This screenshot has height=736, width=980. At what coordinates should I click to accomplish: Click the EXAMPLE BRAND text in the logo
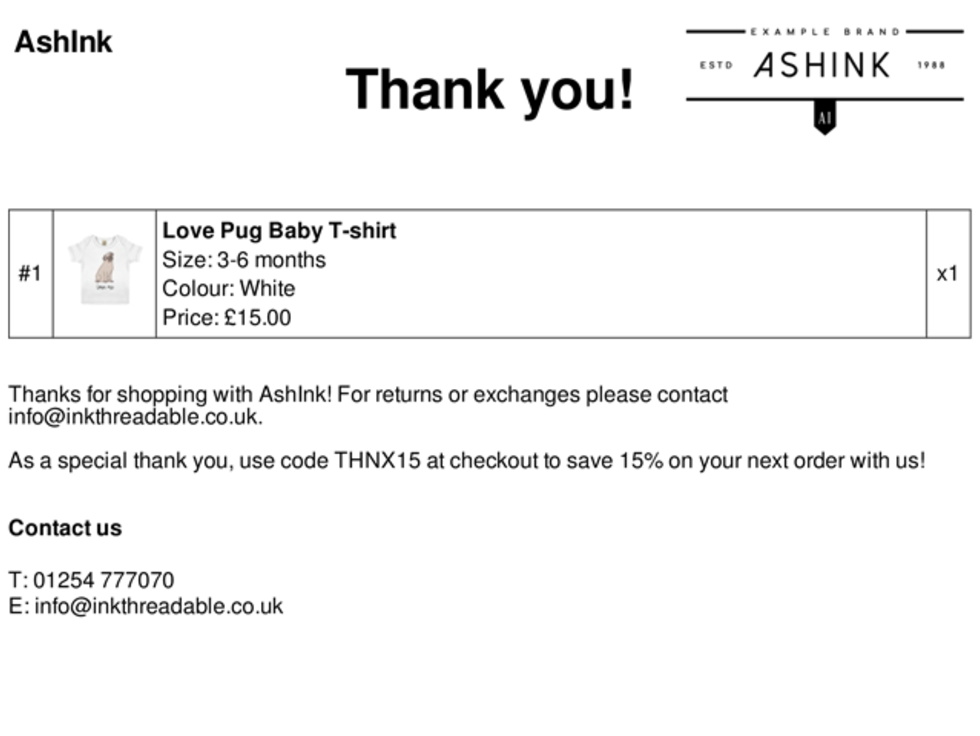[825, 32]
